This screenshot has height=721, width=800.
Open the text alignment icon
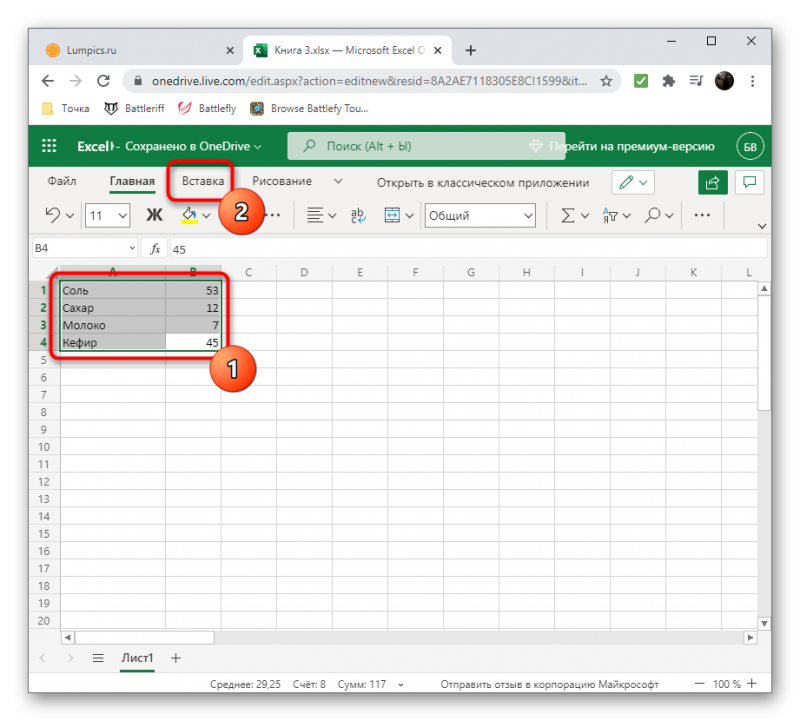315,215
